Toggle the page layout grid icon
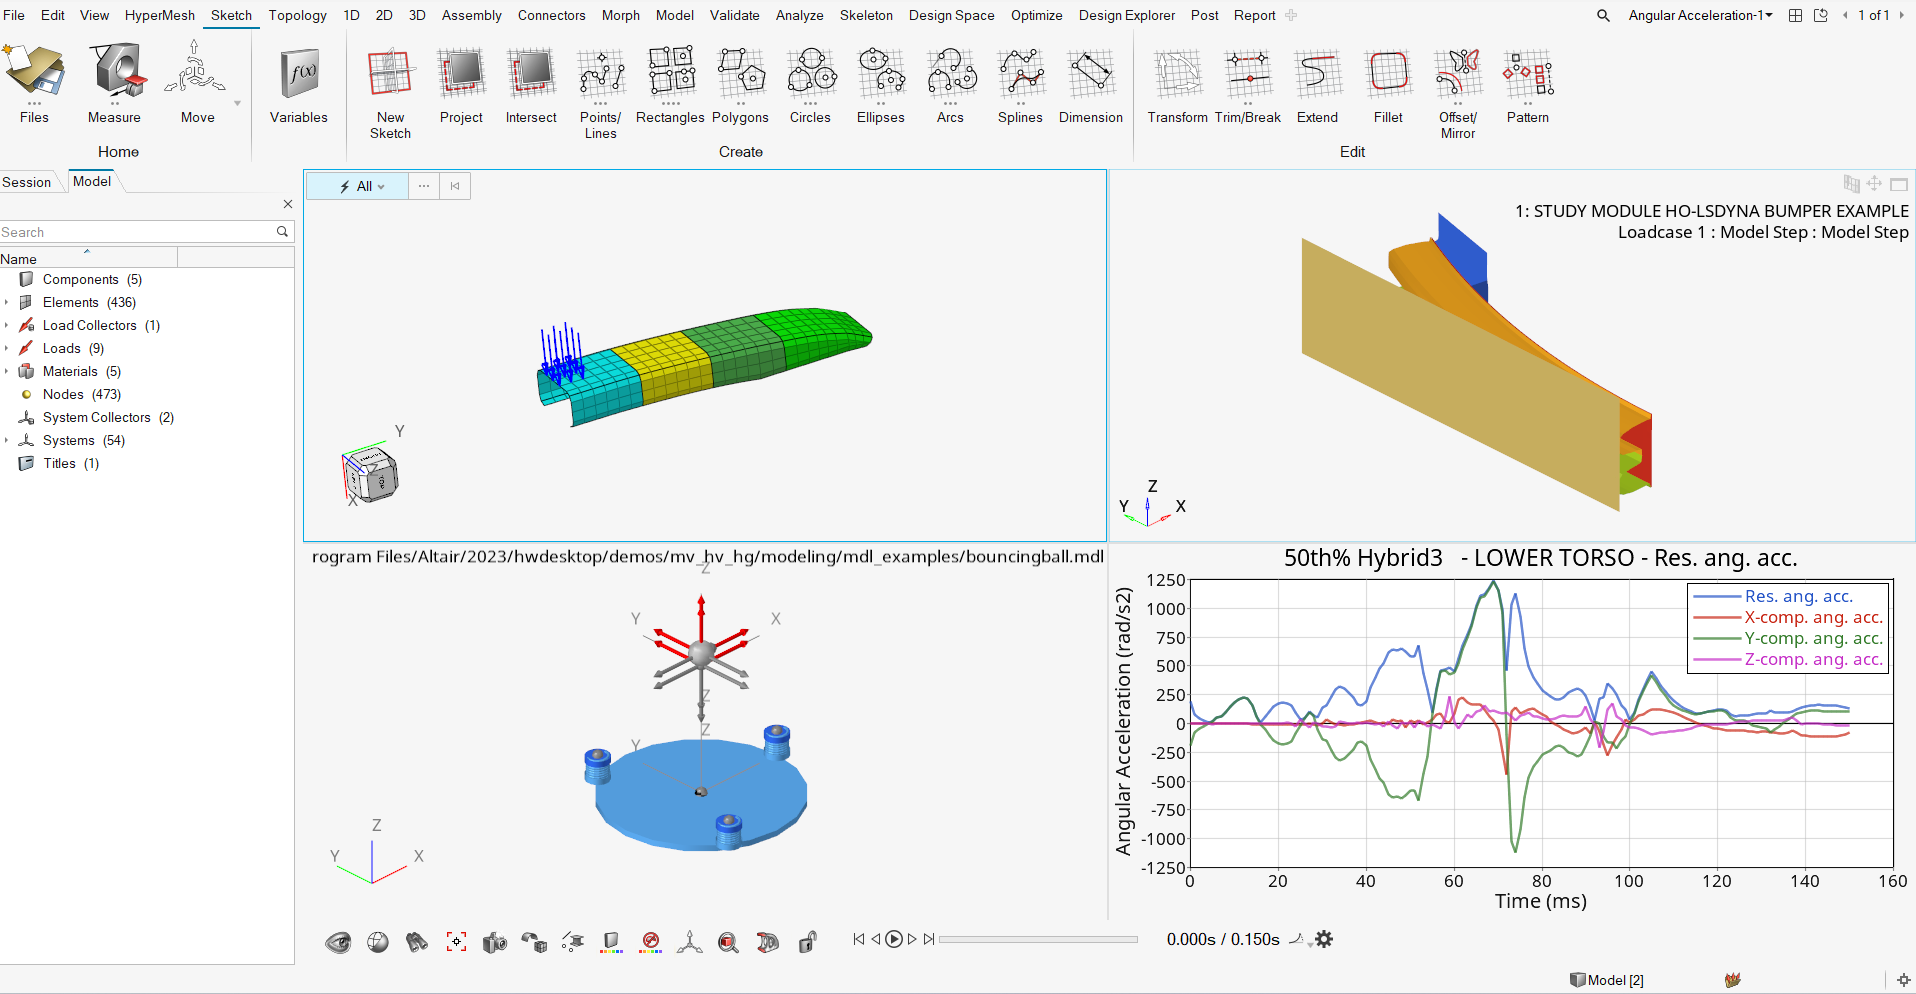This screenshot has height=994, width=1916. pos(1795,15)
